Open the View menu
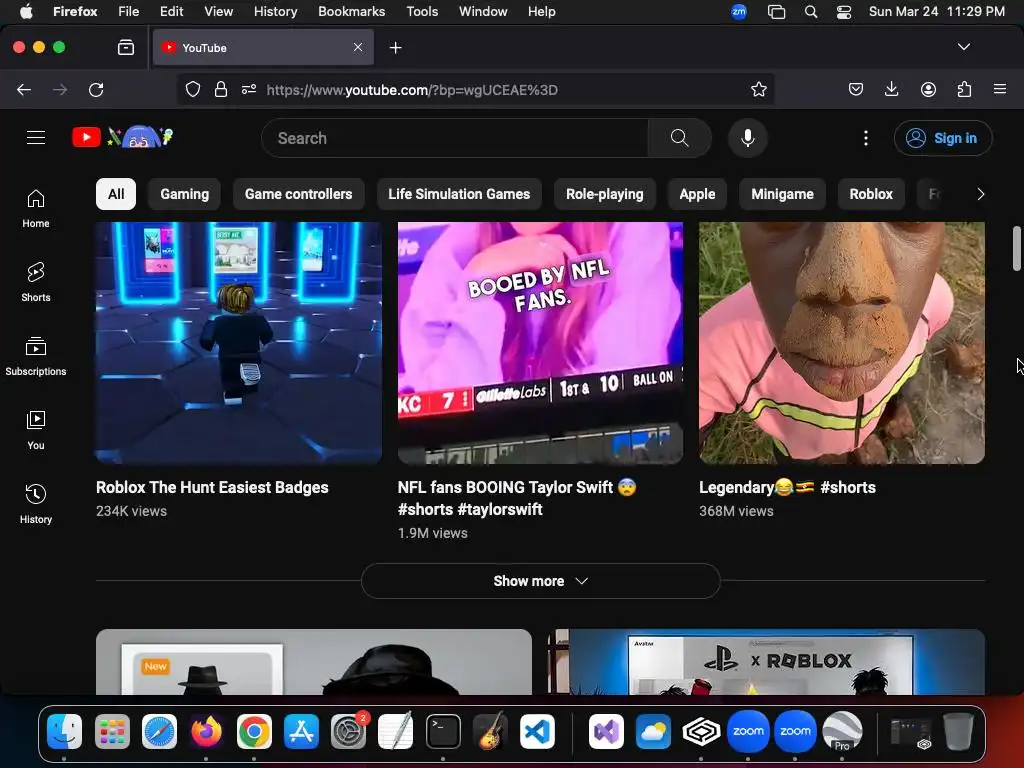The image size is (1024, 768). click(x=218, y=11)
